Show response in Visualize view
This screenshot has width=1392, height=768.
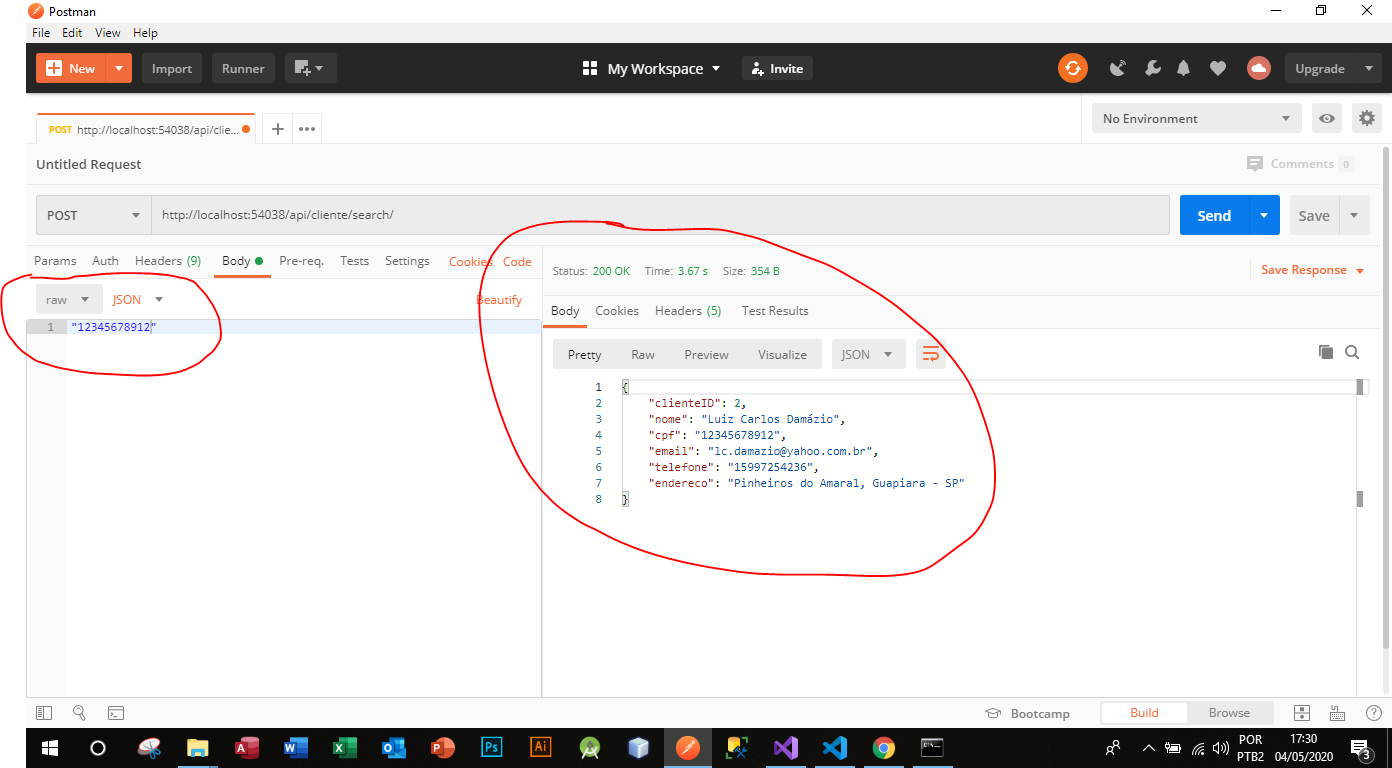[782, 354]
